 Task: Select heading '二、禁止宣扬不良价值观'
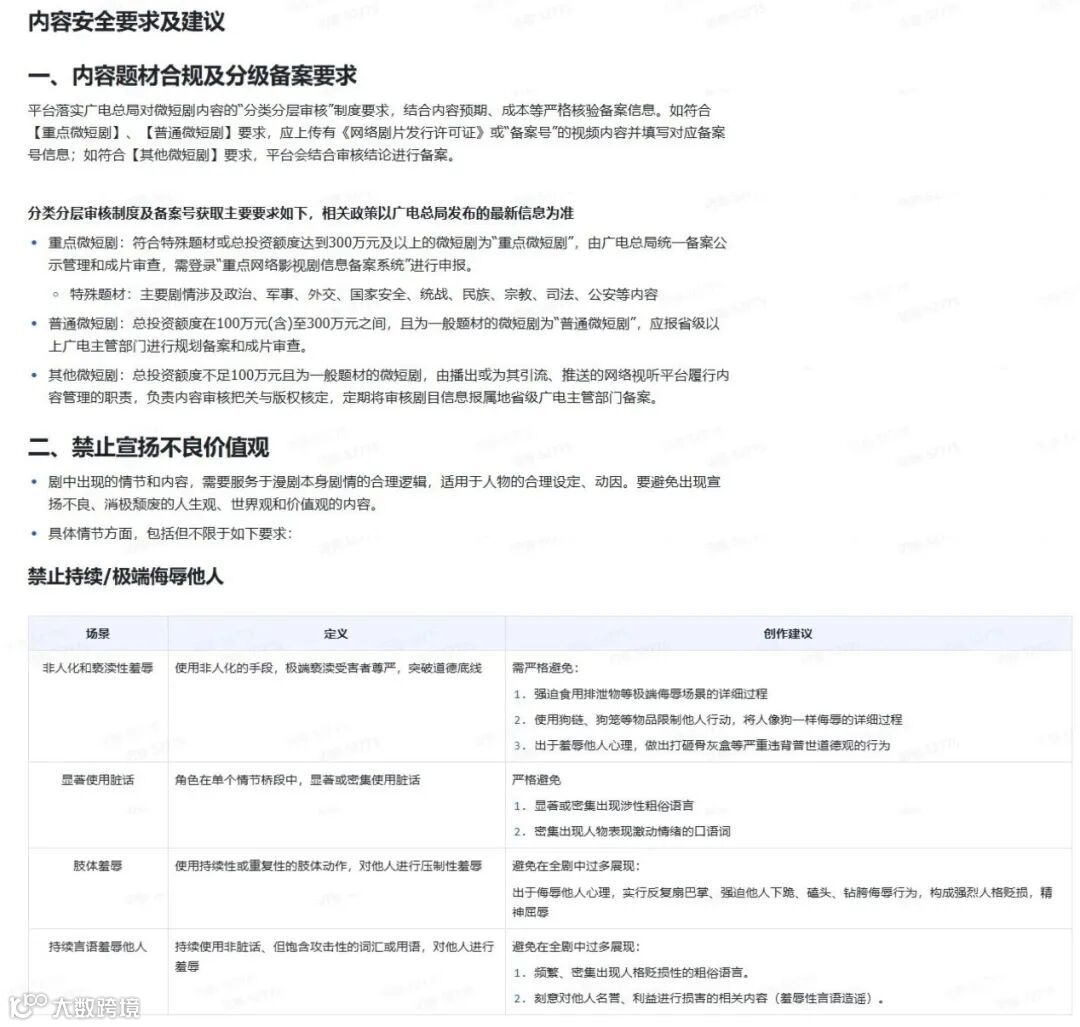coord(148,448)
